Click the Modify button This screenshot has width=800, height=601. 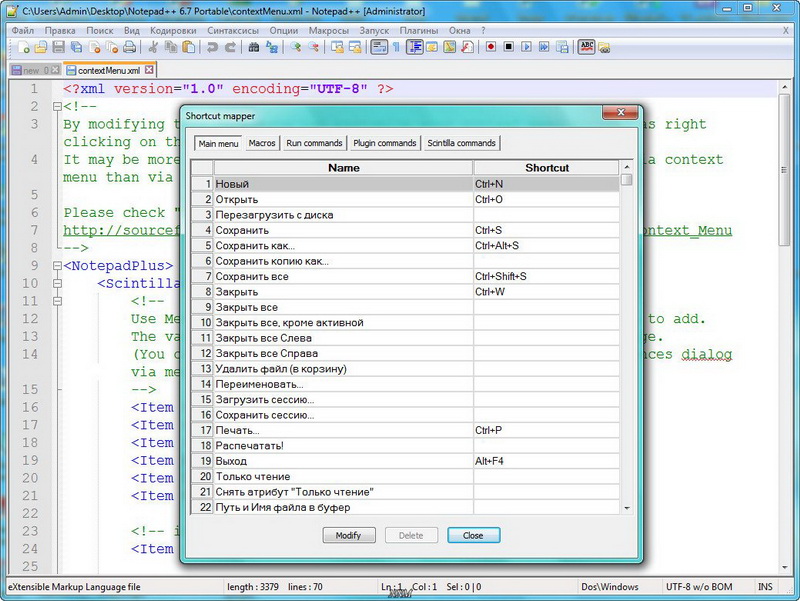(349, 535)
